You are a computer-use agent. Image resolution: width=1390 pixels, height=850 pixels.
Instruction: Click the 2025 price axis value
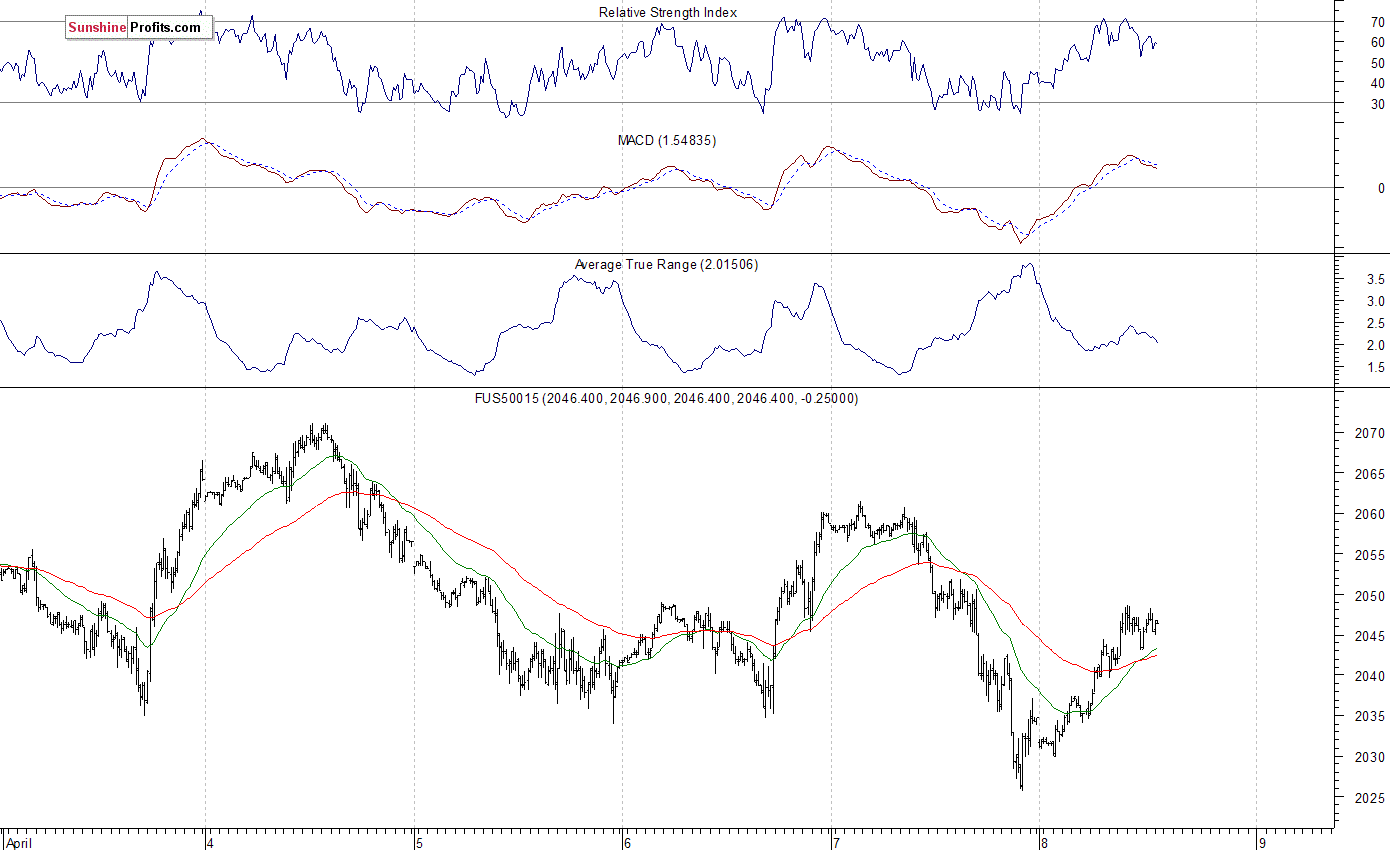1371,798
